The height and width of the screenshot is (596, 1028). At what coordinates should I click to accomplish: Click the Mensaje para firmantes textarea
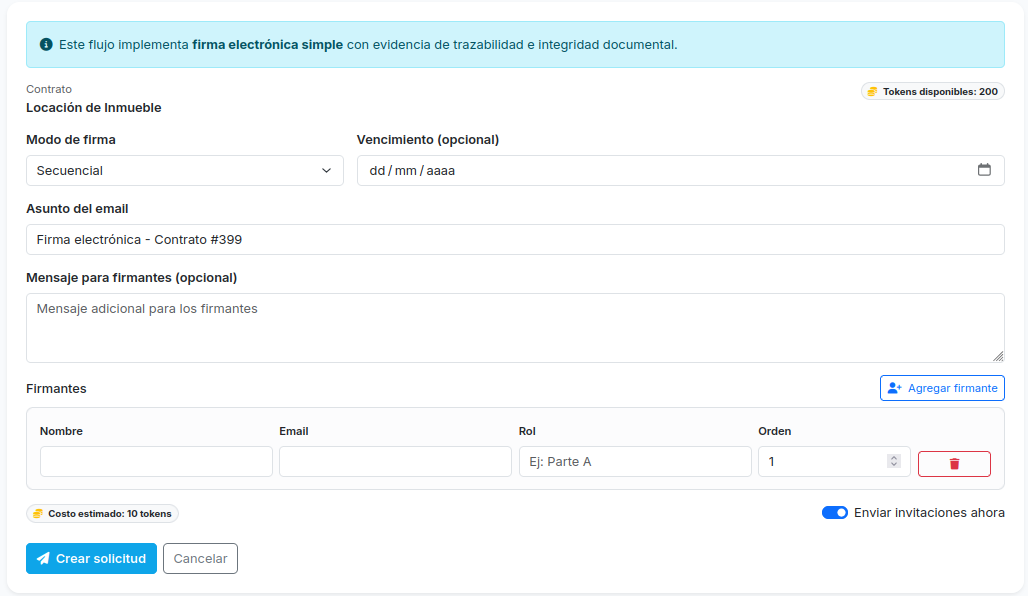point(515,327)
